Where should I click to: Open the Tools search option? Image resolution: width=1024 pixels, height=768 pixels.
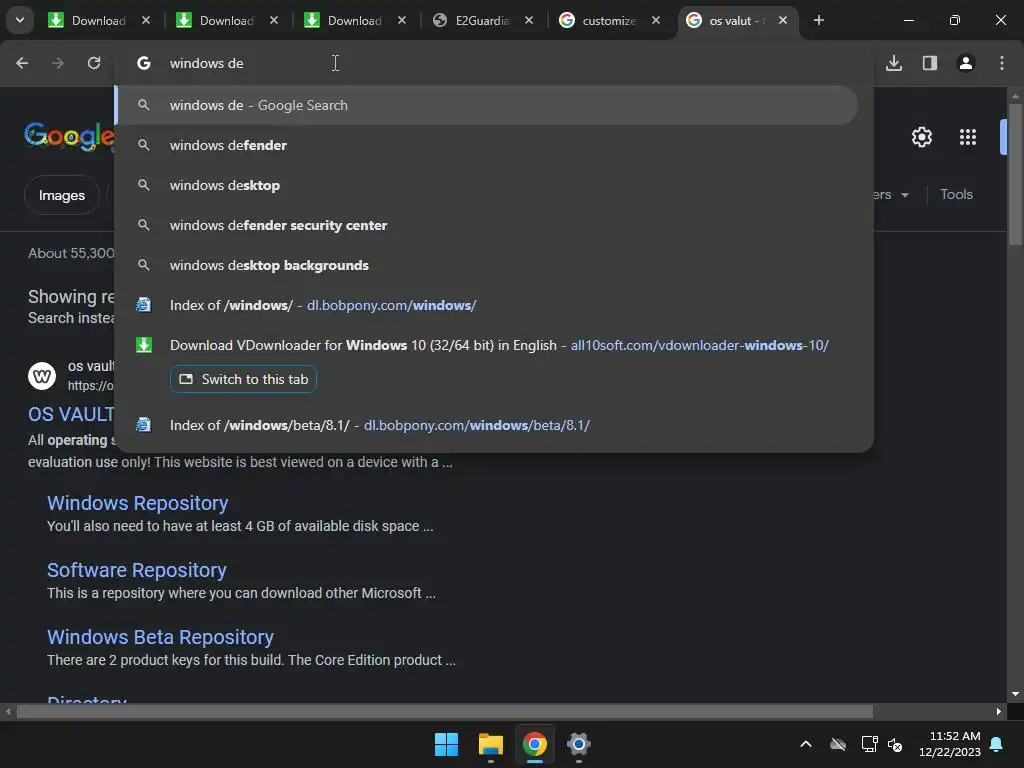956,195
